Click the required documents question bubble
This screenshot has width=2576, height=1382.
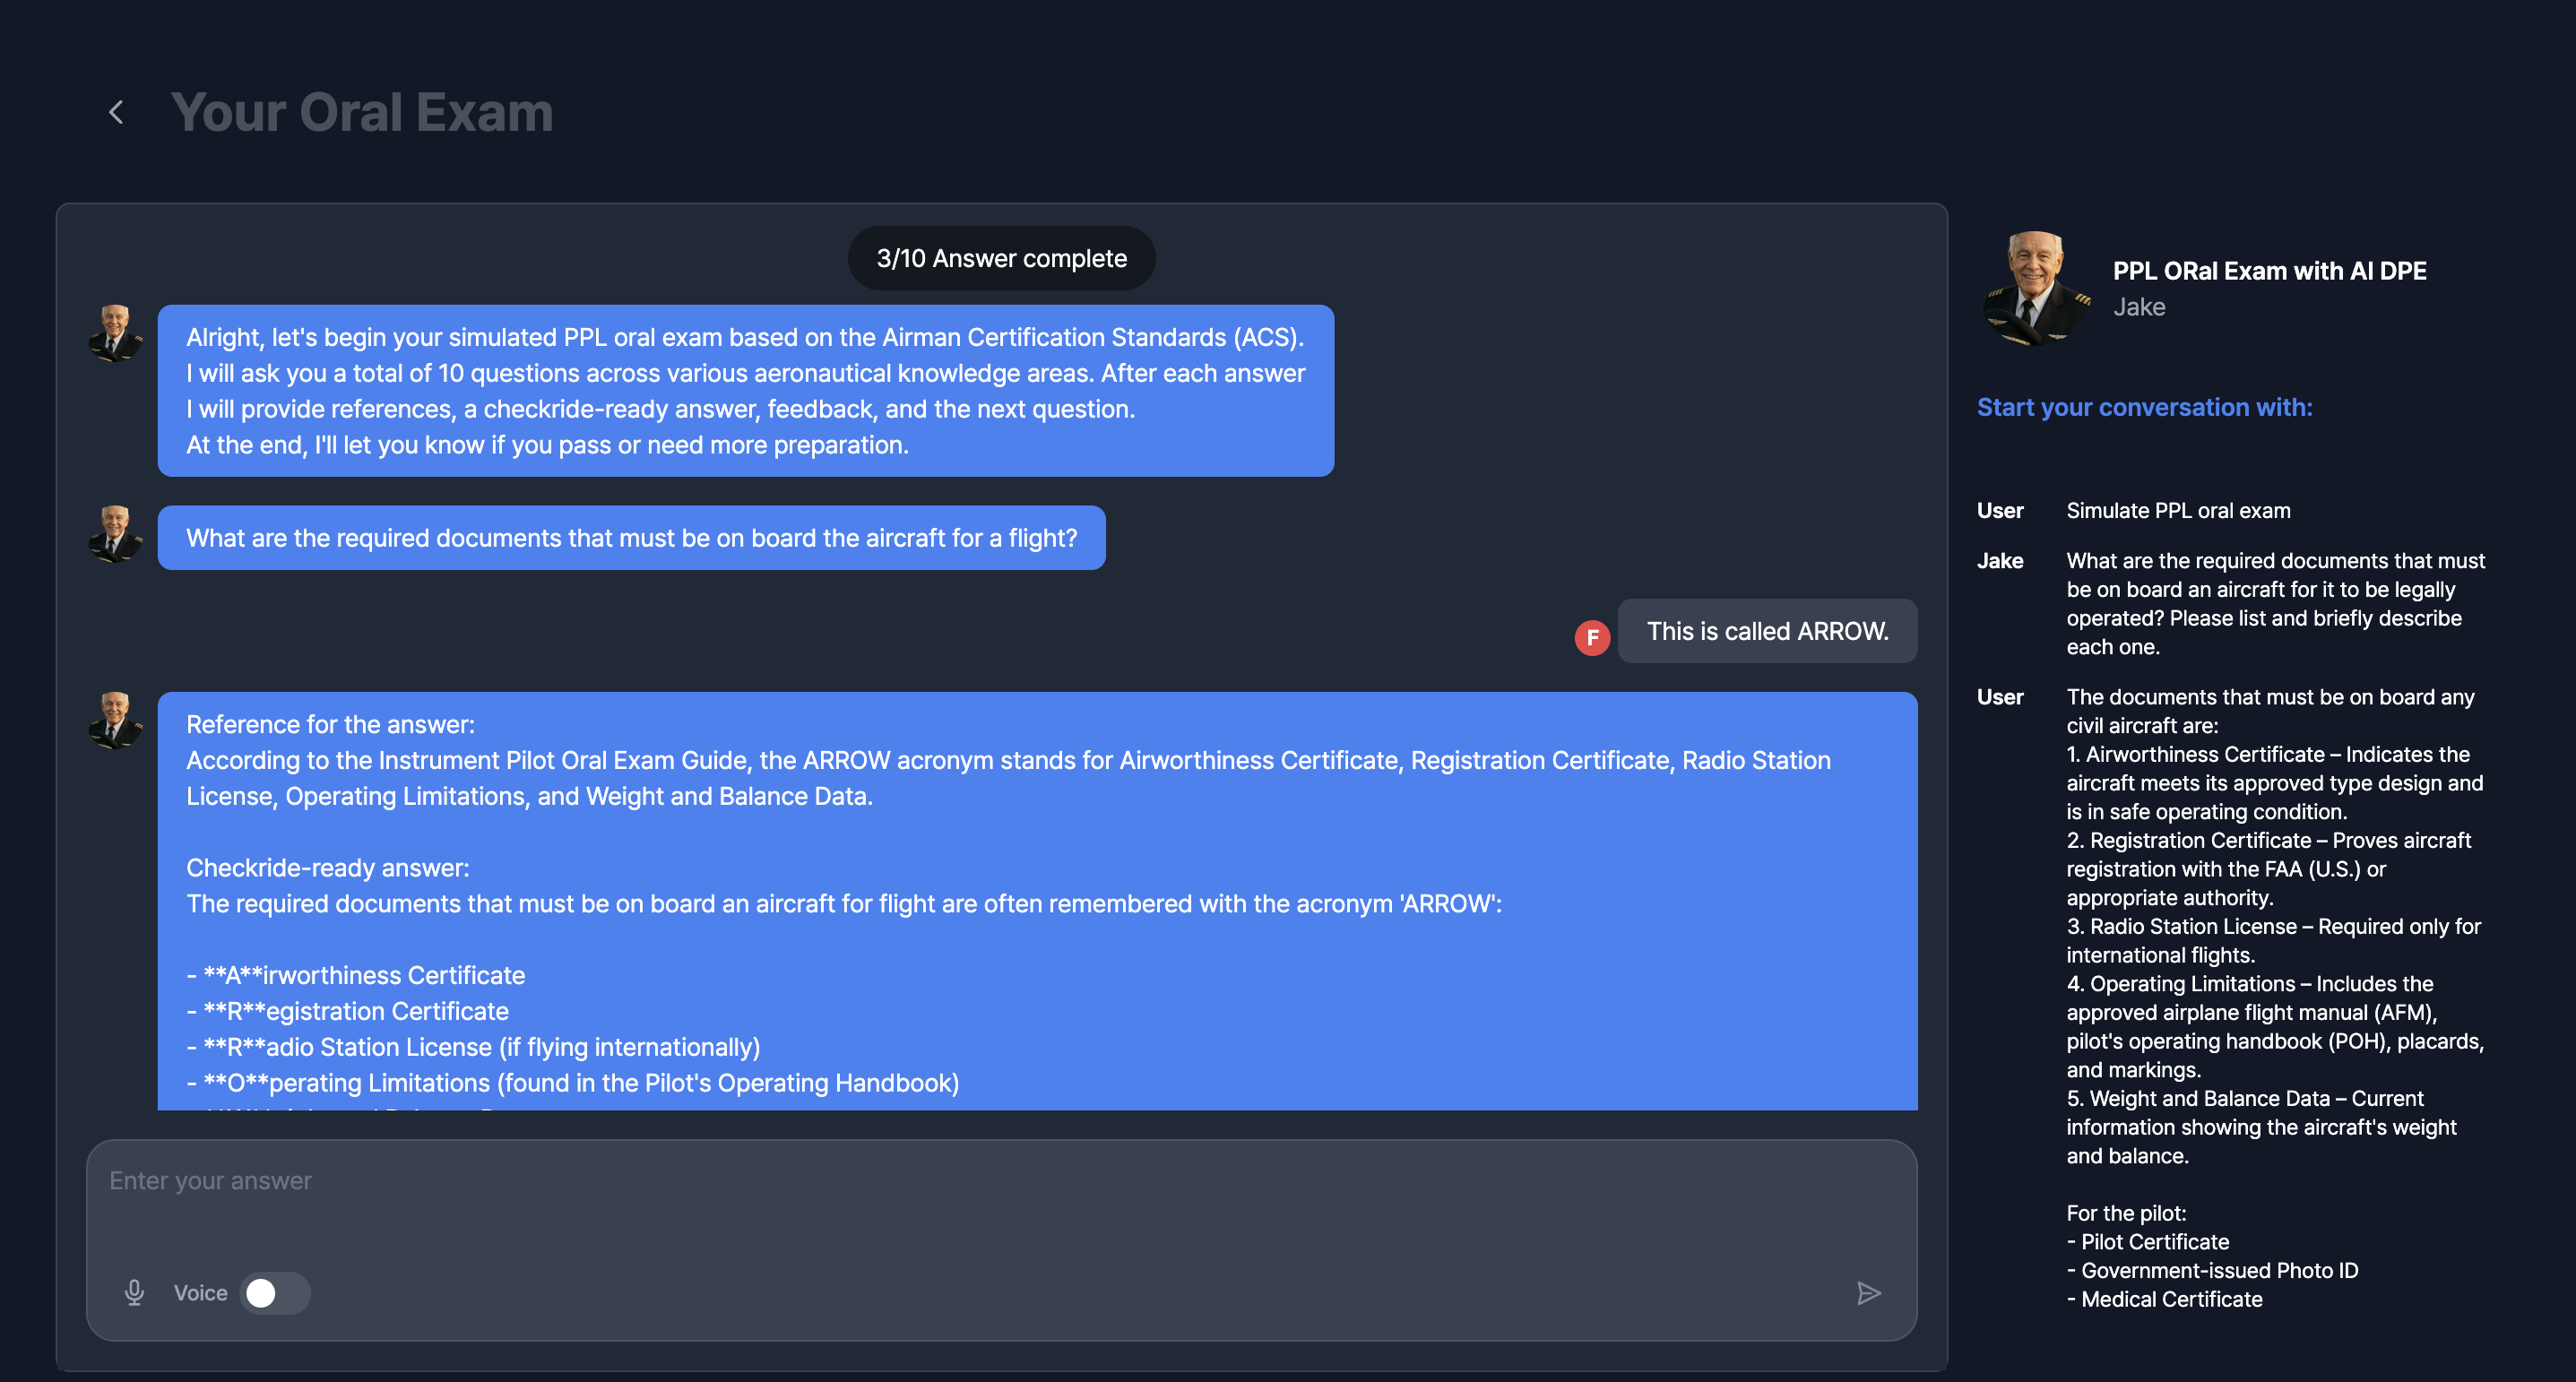631,538
